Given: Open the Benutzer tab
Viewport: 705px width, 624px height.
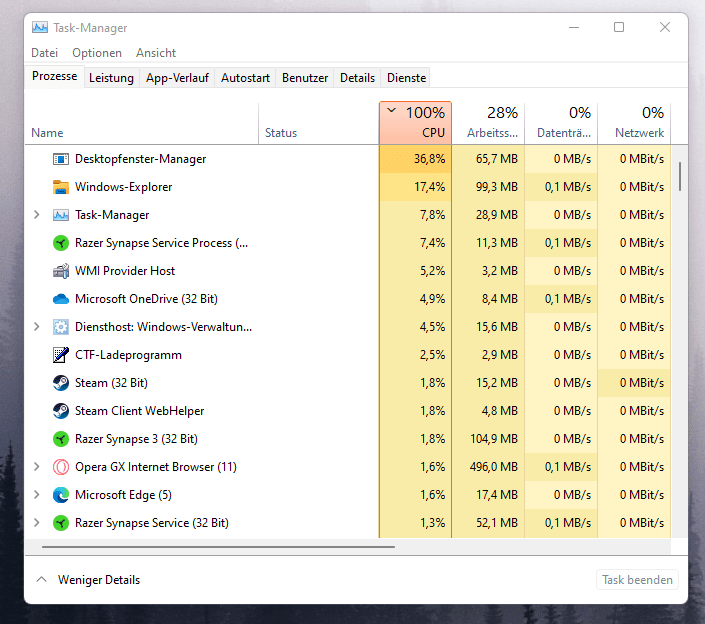Looking at the screenshot, I should [305, 78].
